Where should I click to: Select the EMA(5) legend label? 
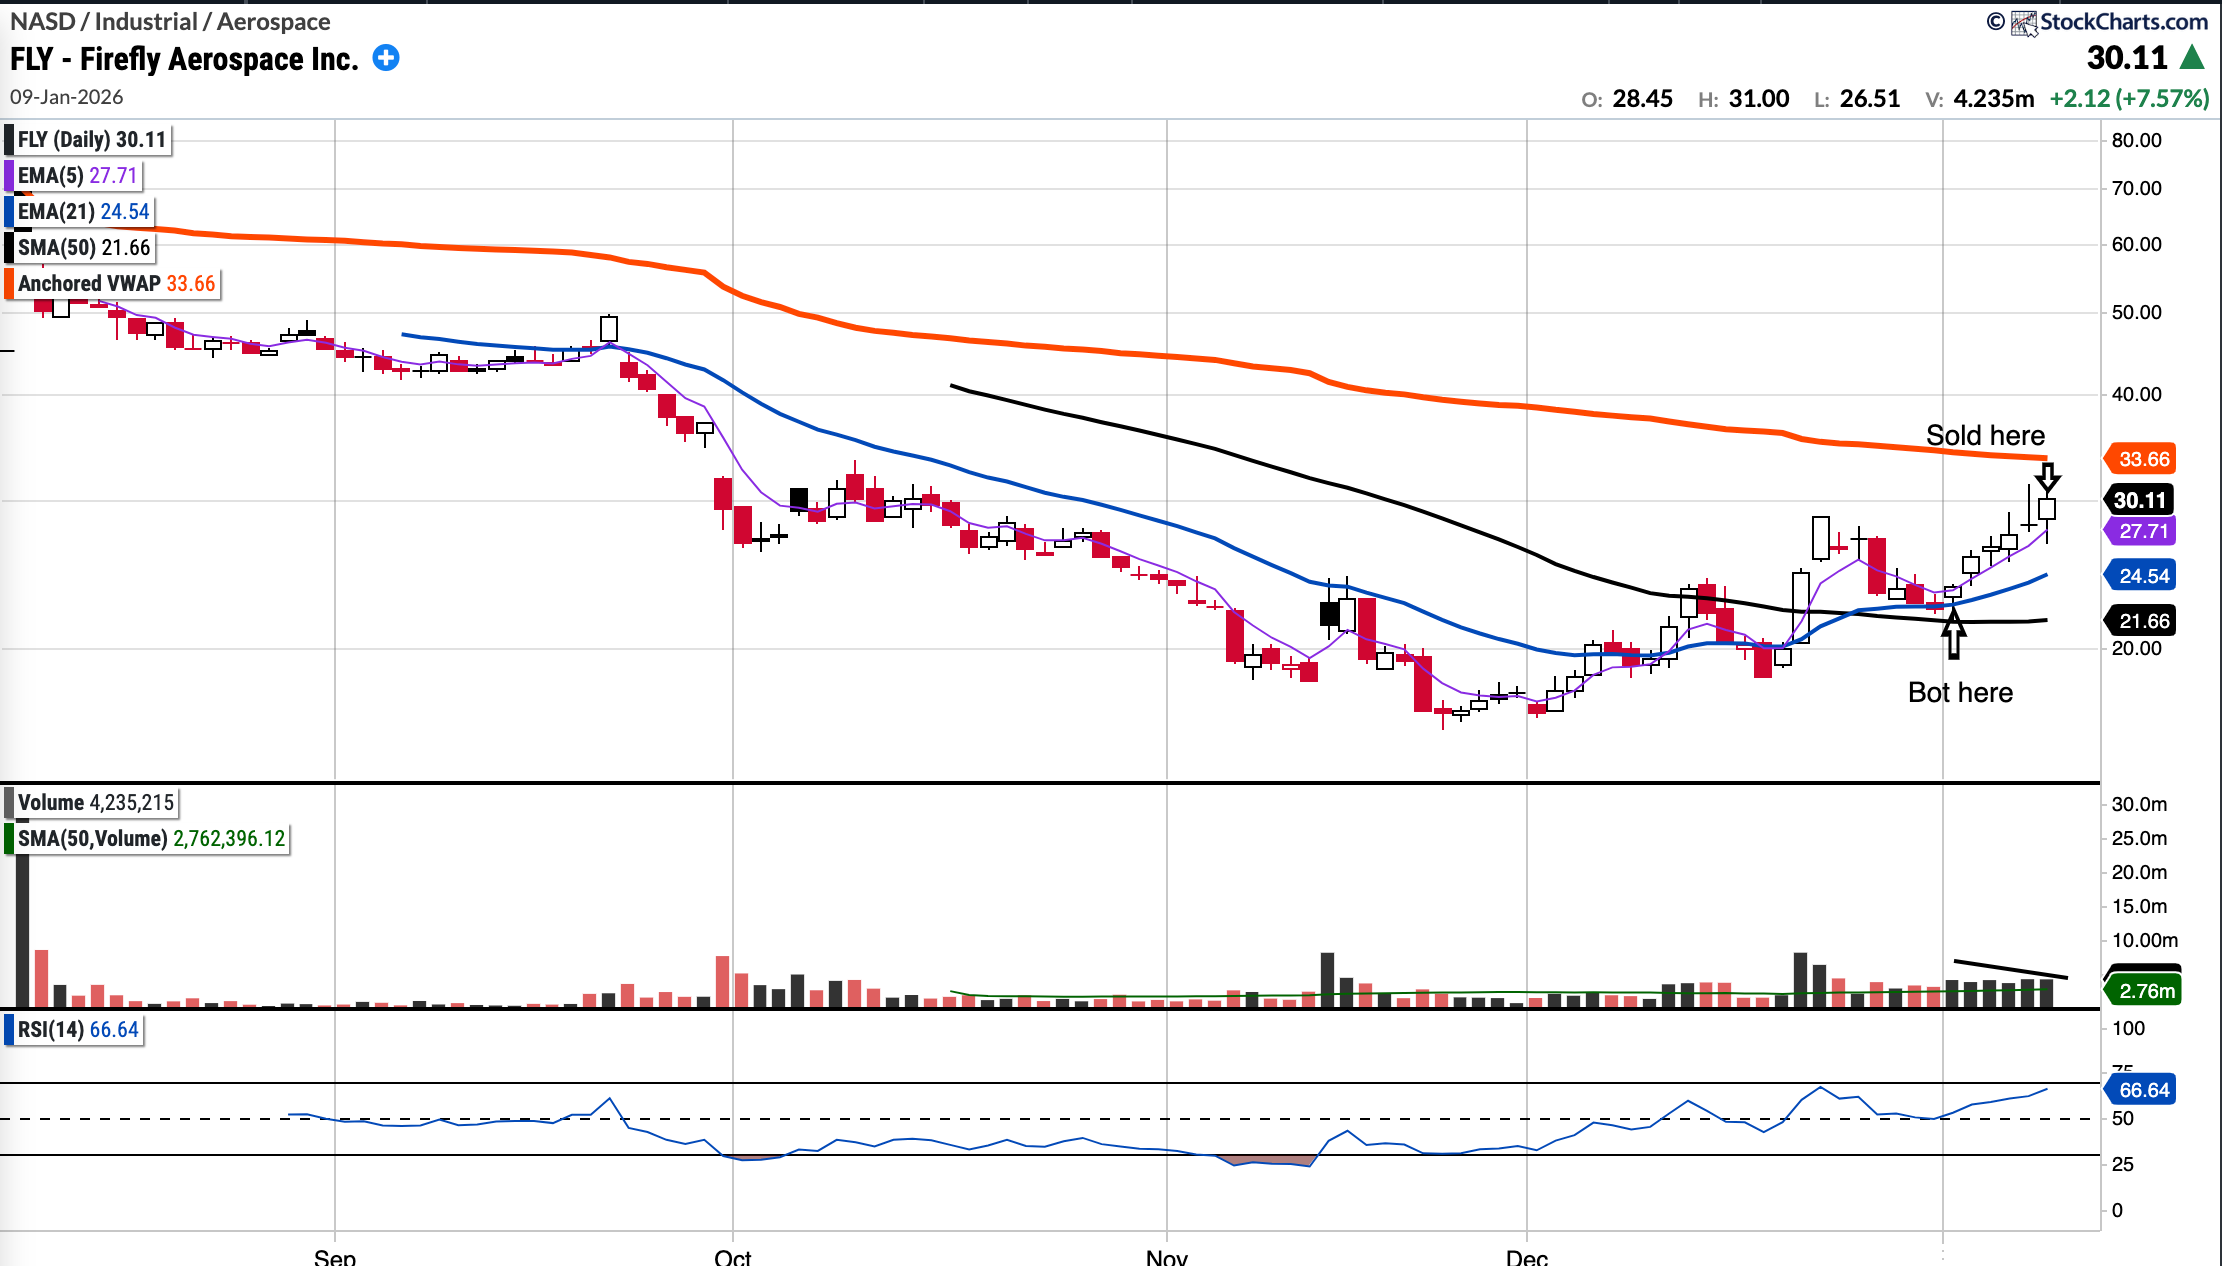click(x=76, y=176)
